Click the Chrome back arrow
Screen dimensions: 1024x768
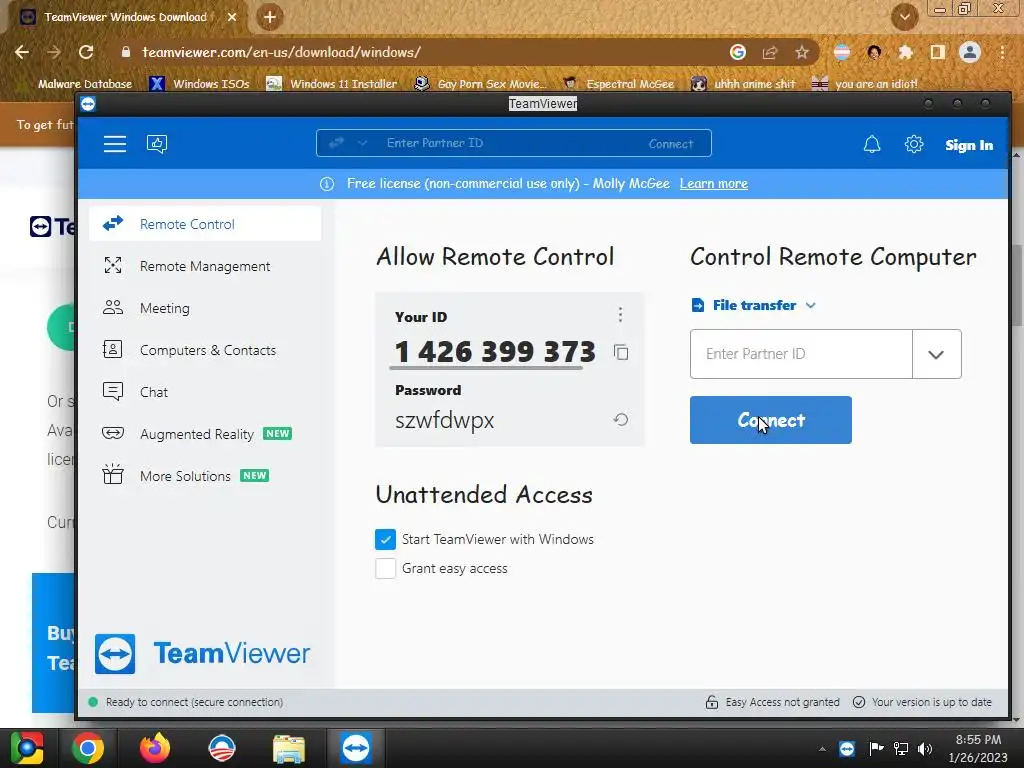22,52
